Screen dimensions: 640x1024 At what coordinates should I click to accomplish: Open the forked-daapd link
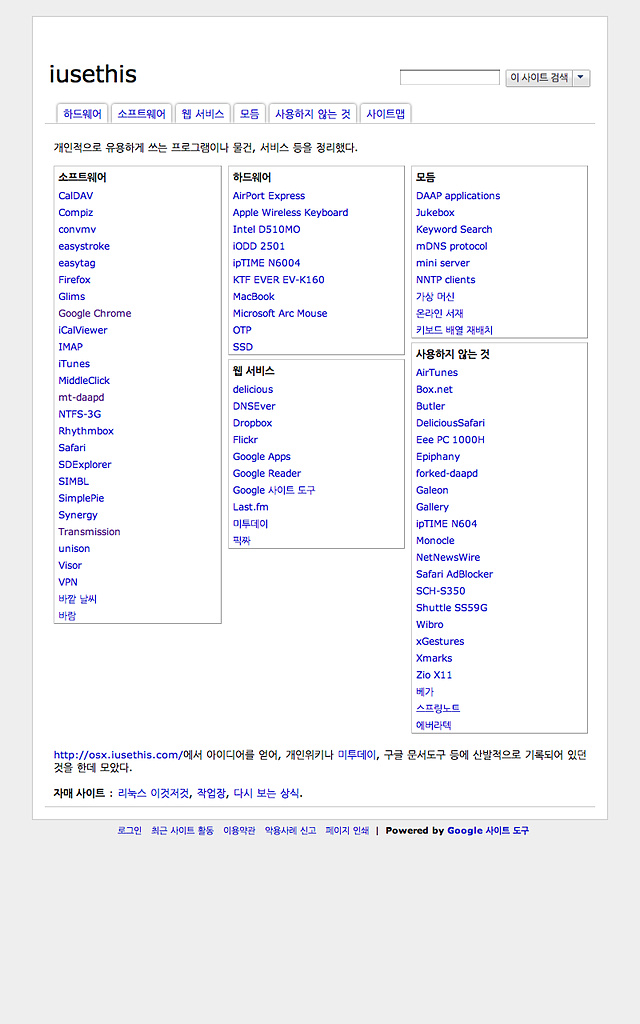[447, 473]
